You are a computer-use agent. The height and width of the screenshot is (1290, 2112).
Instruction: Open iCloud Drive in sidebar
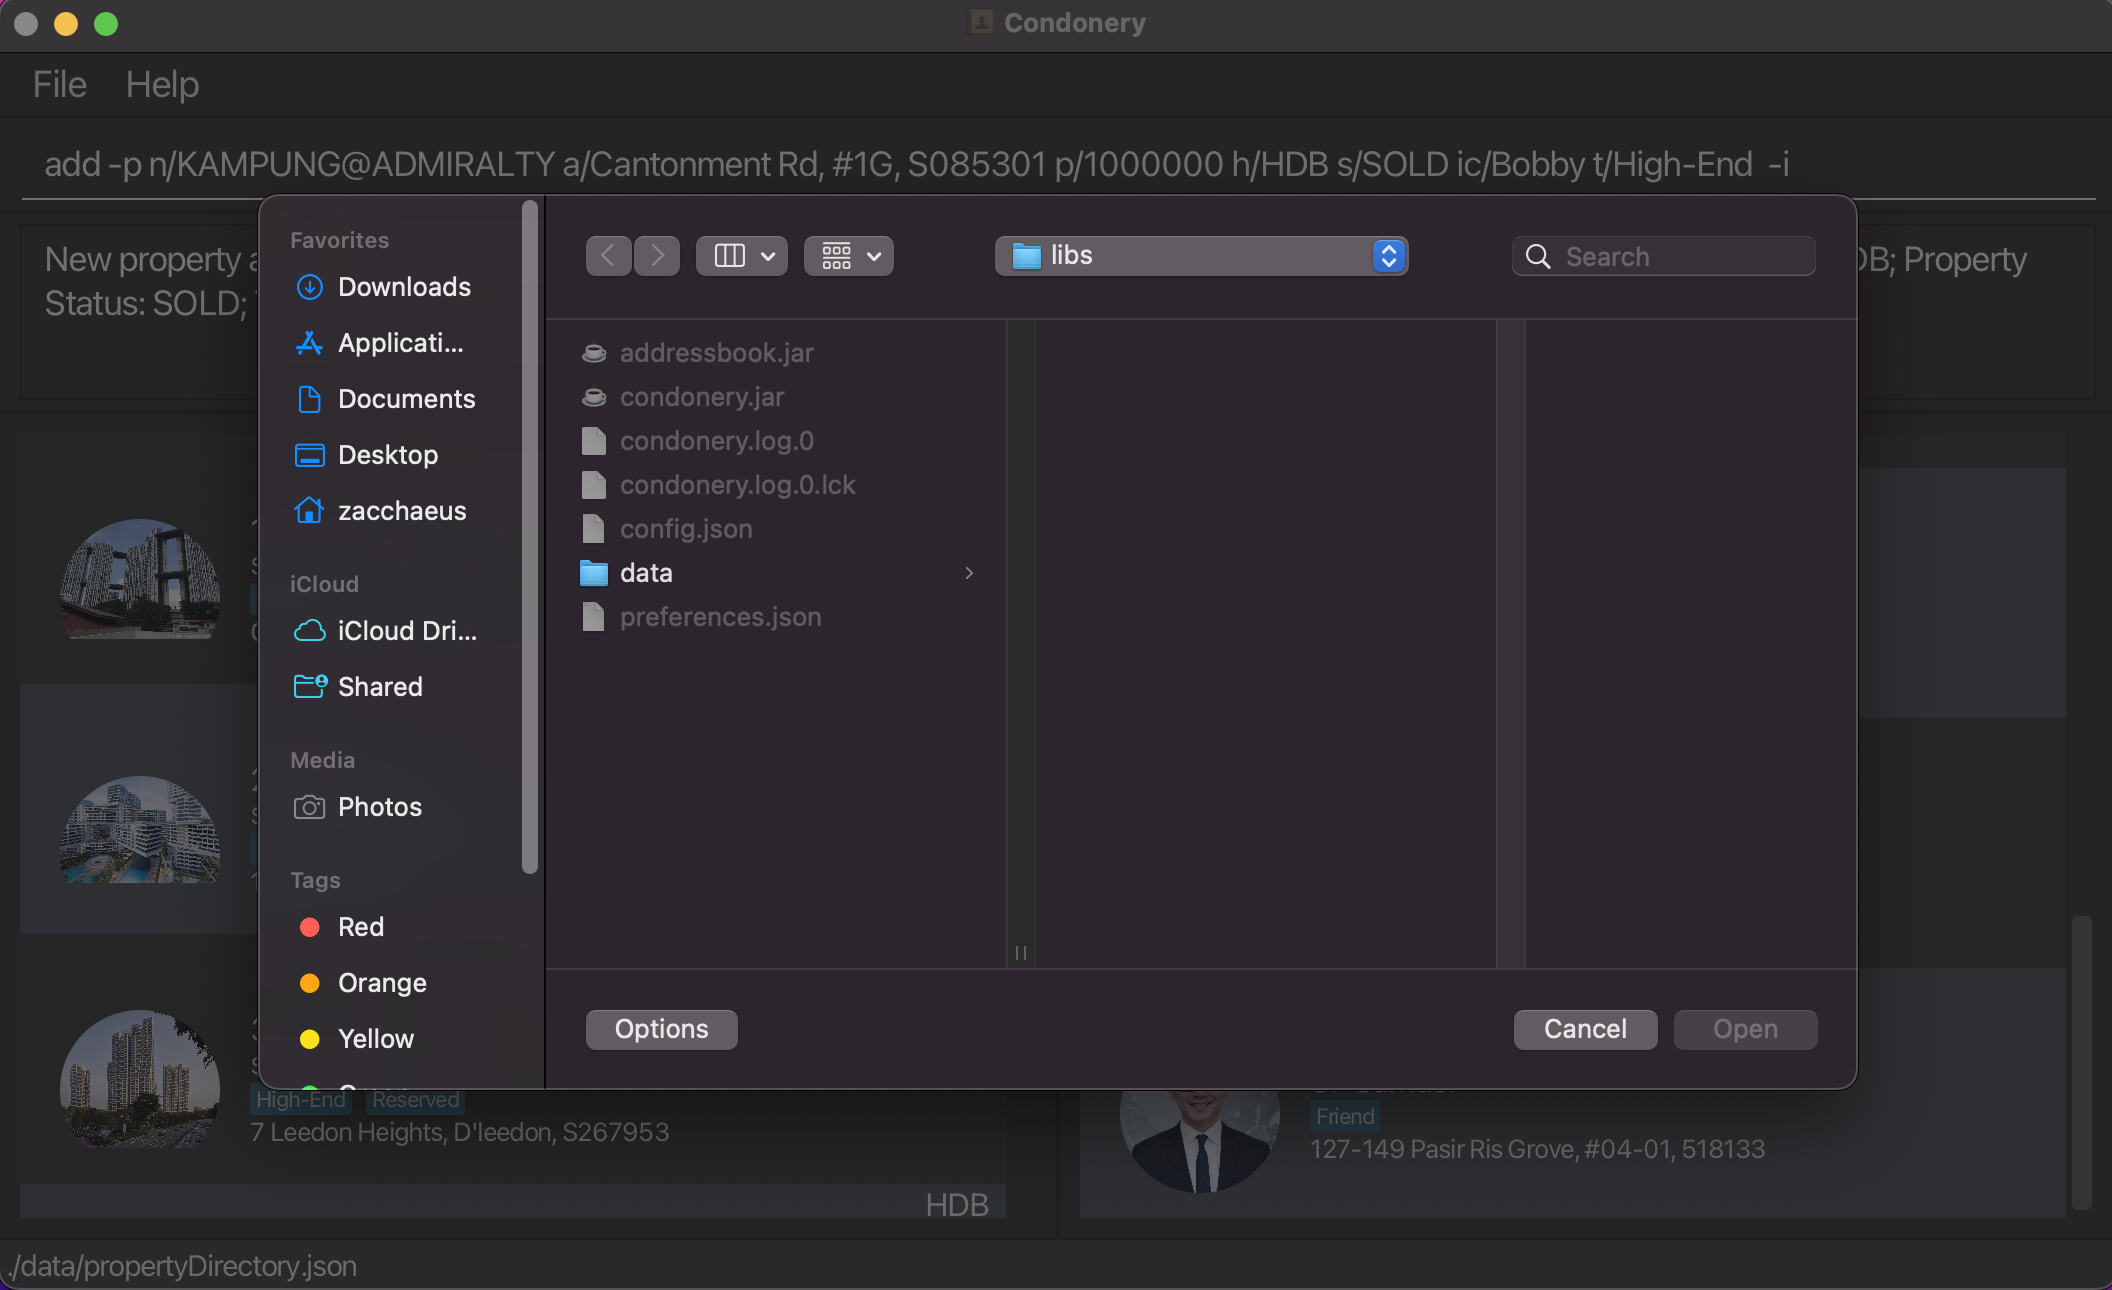point(406,631)
